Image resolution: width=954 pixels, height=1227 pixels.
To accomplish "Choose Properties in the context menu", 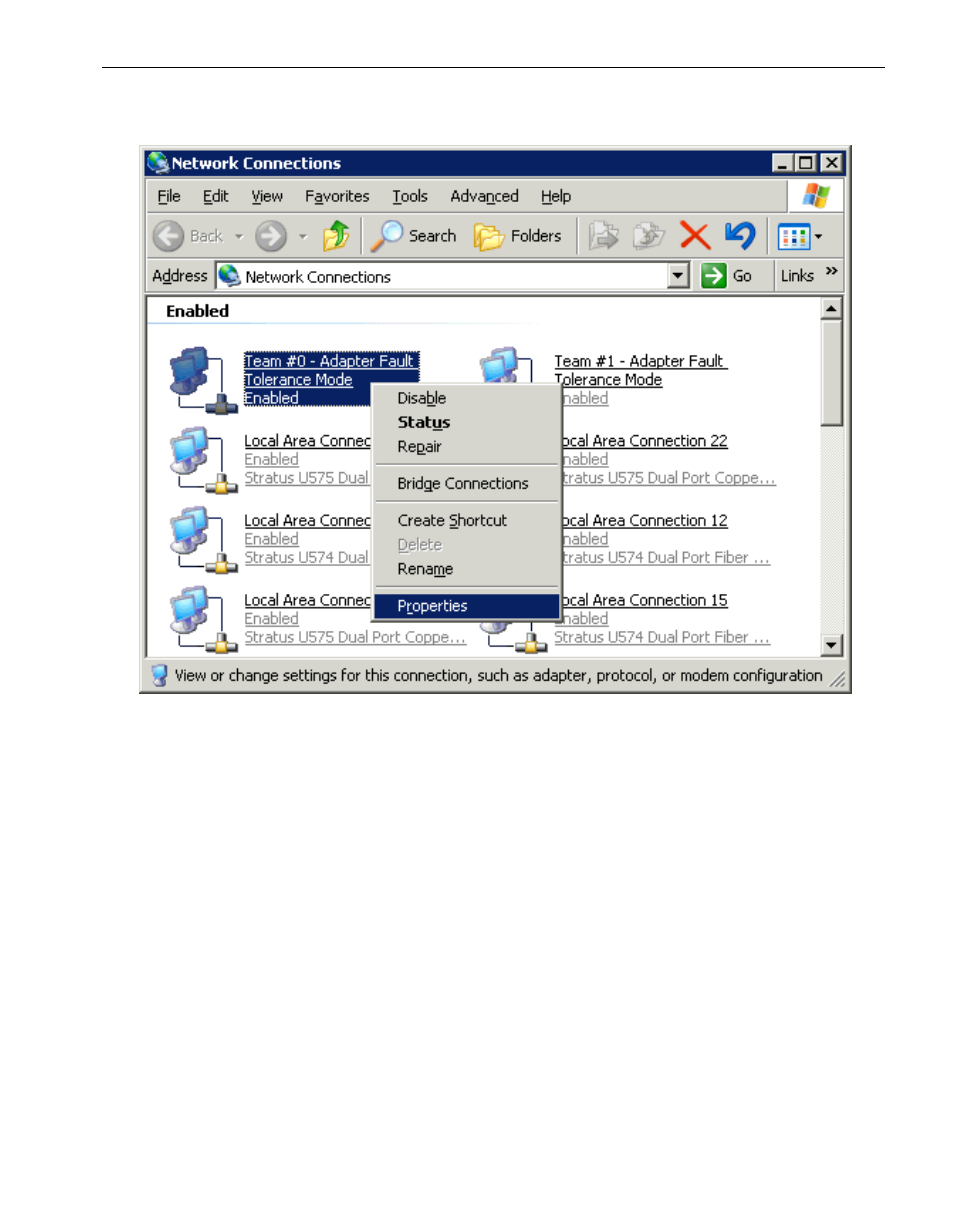I will (x=466, y=605).
